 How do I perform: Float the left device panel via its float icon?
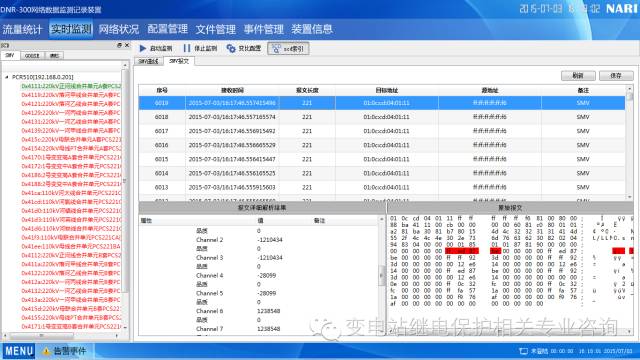[119, 45]
